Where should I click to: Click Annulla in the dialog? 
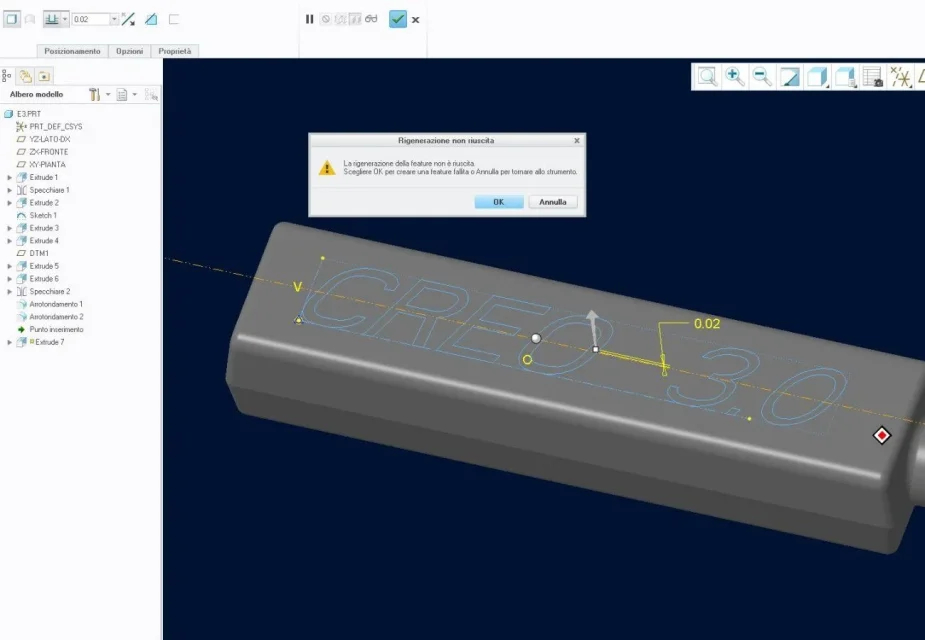pyautogui.click(x=553, y=201)
